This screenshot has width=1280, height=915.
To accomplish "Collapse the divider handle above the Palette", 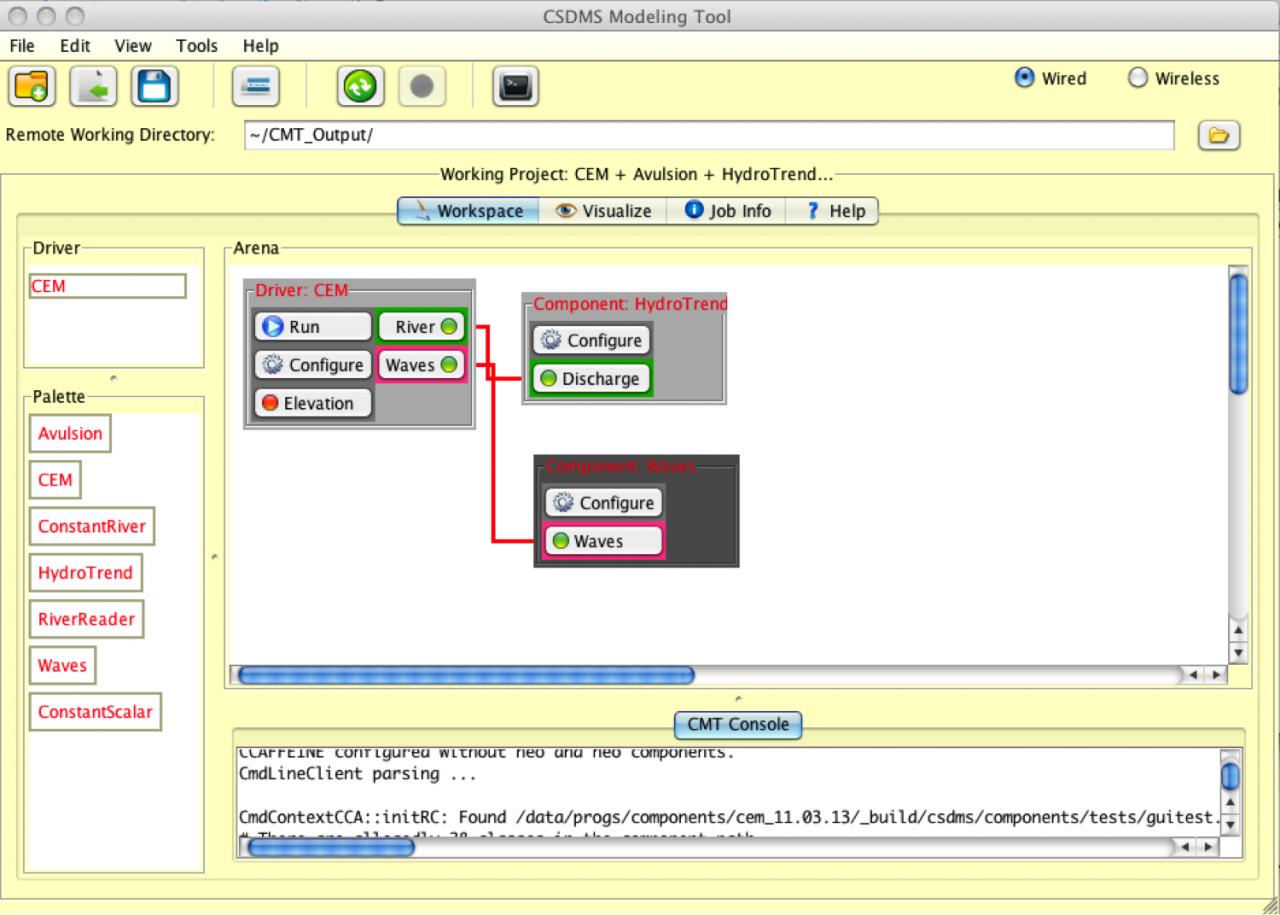I will pos(113,379).
